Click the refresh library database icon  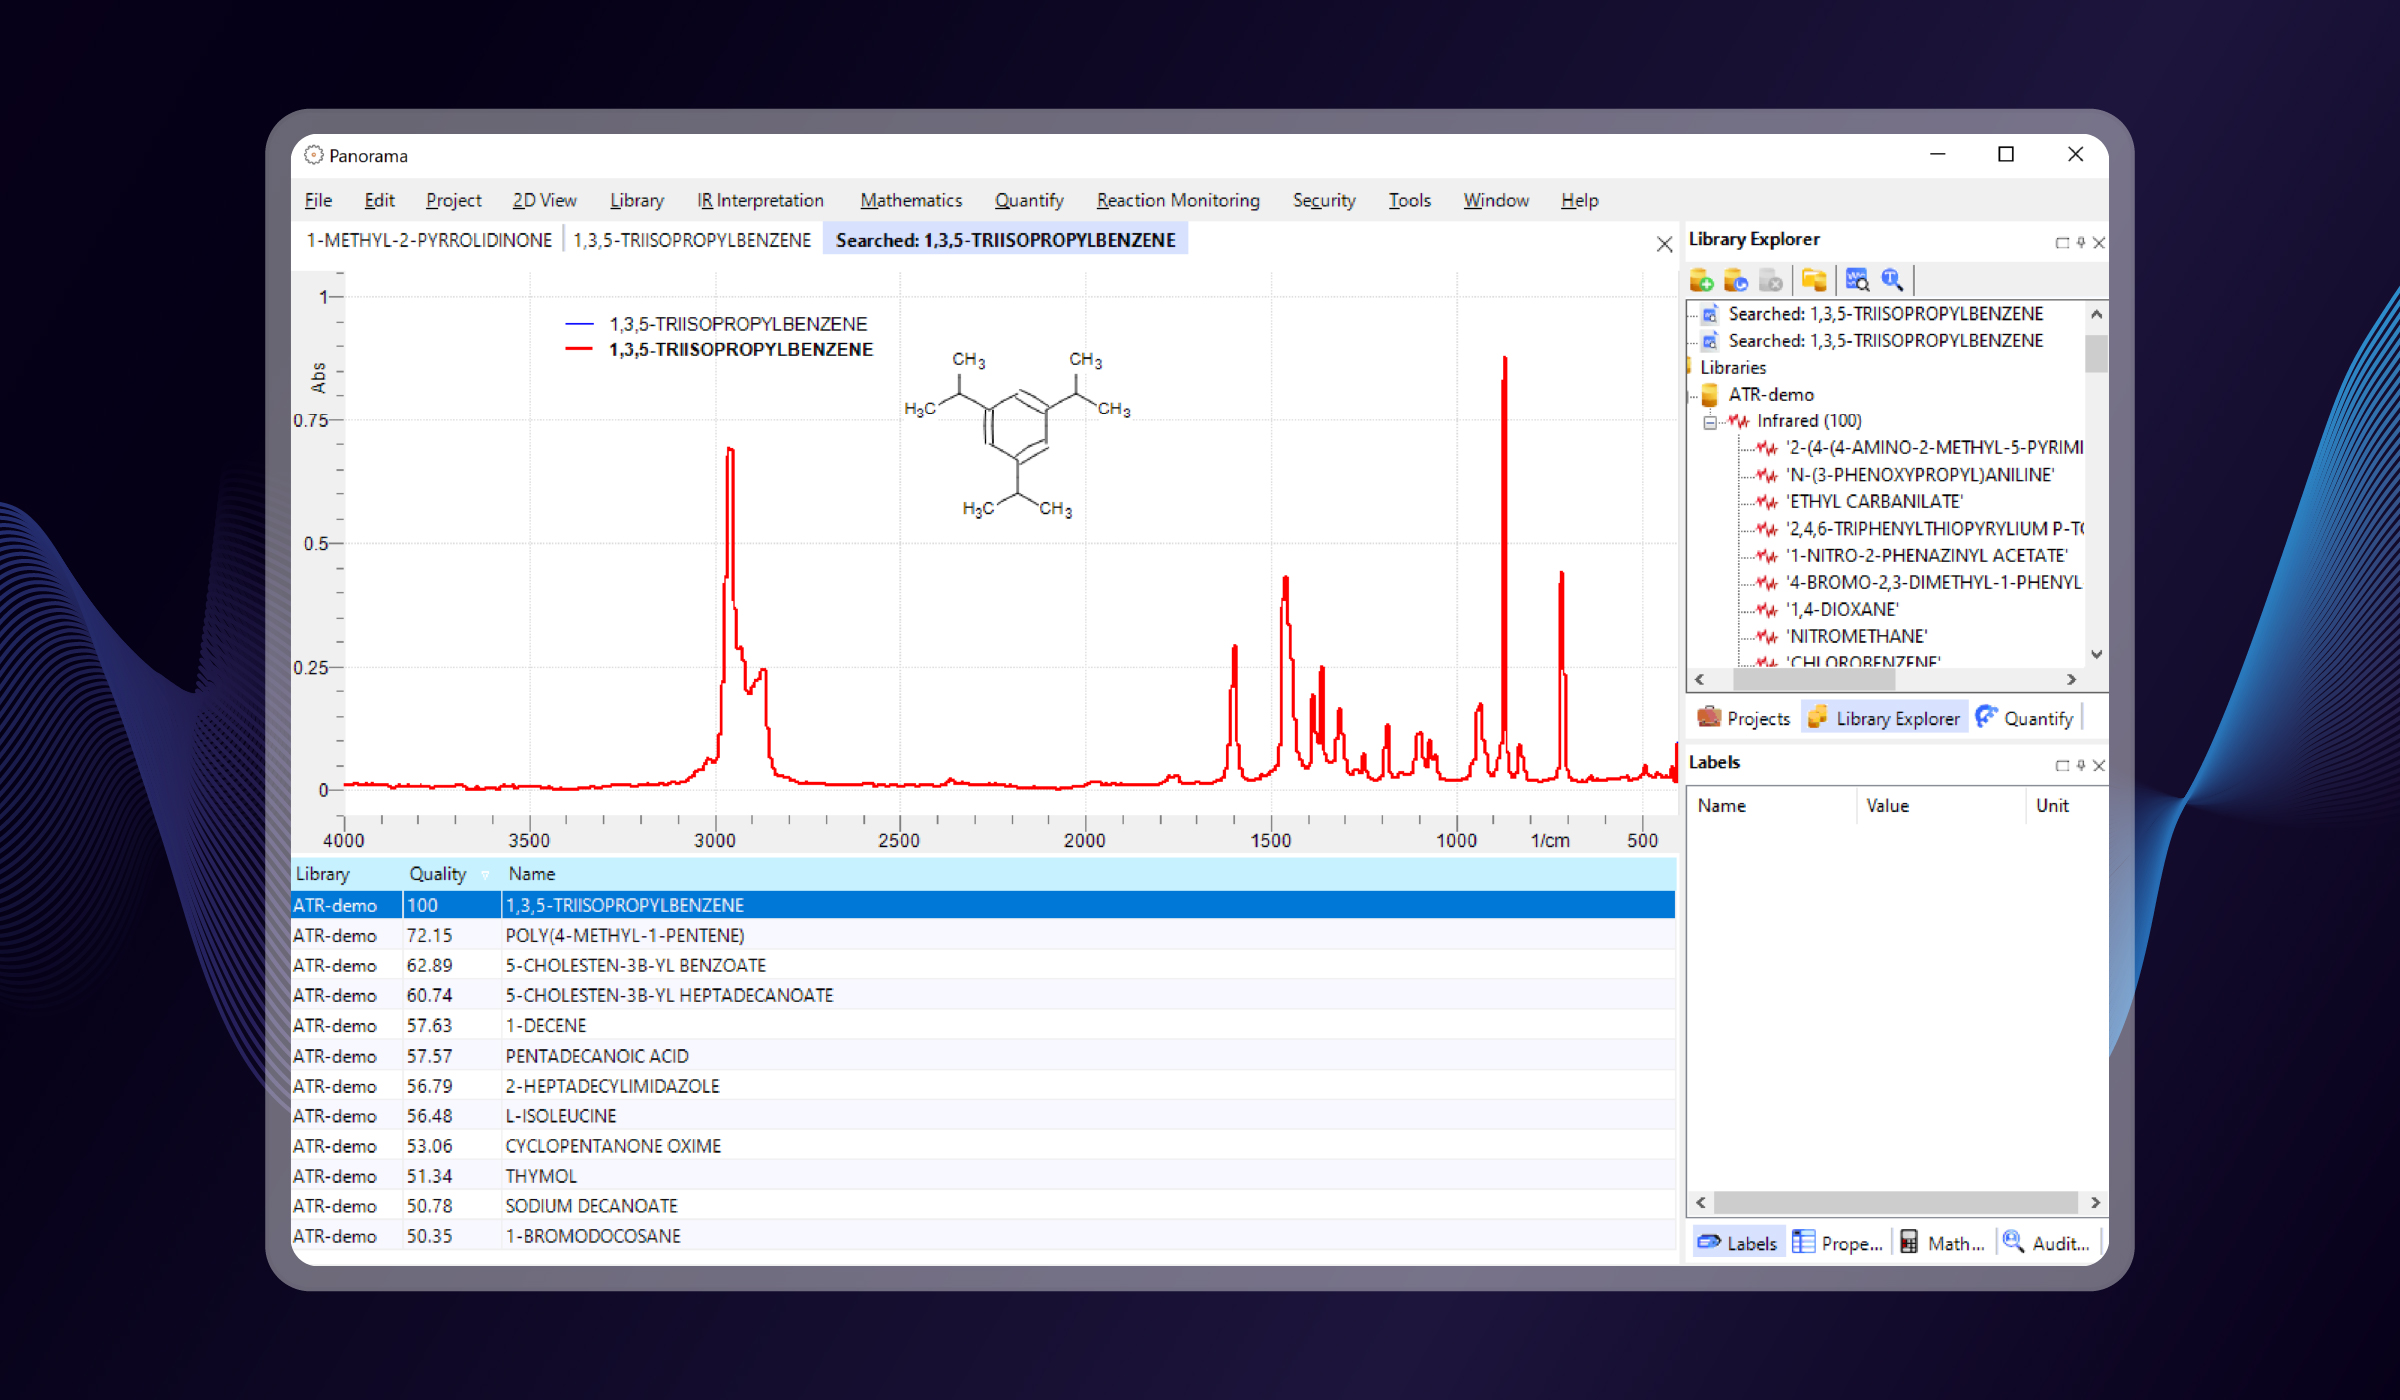(x=1736, y=280)
